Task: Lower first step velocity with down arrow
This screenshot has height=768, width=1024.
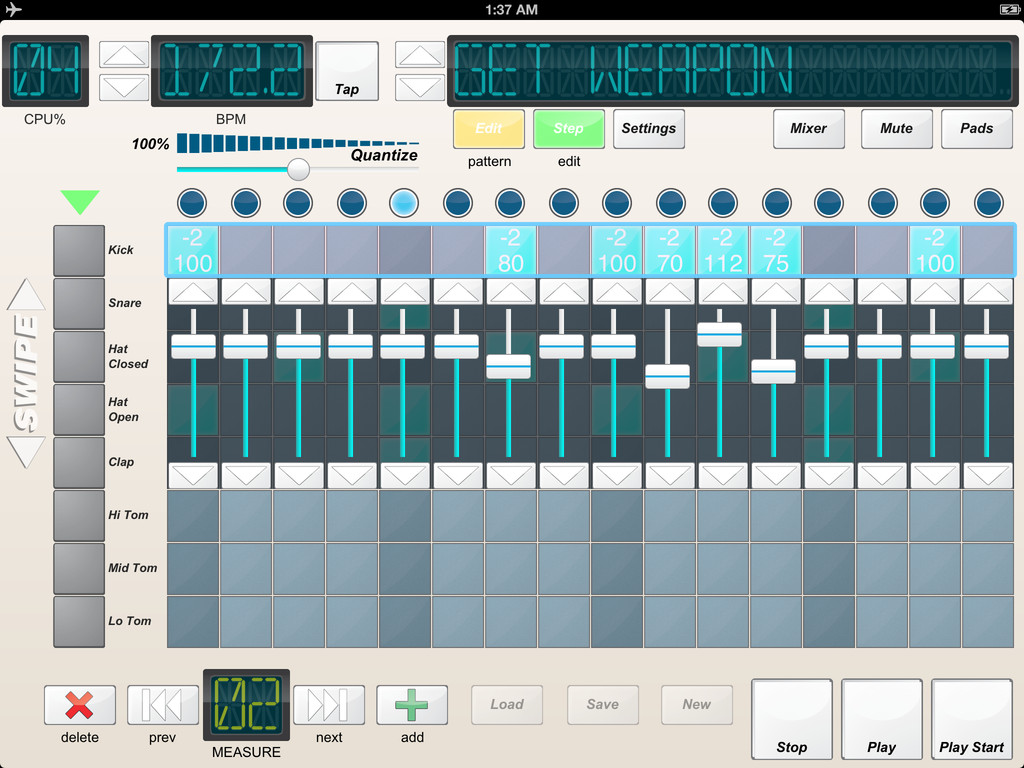Action: (x=193, y=475)
